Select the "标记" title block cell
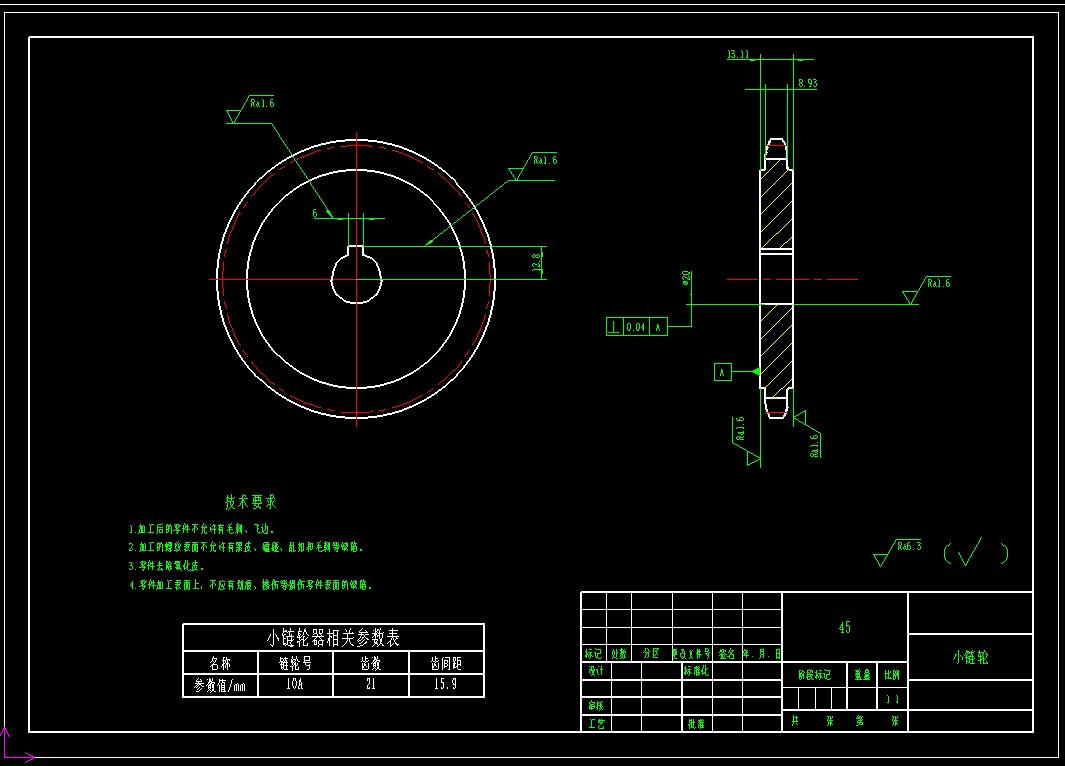The width and height of the screenshot is (1065, 766). click(594, 653)
